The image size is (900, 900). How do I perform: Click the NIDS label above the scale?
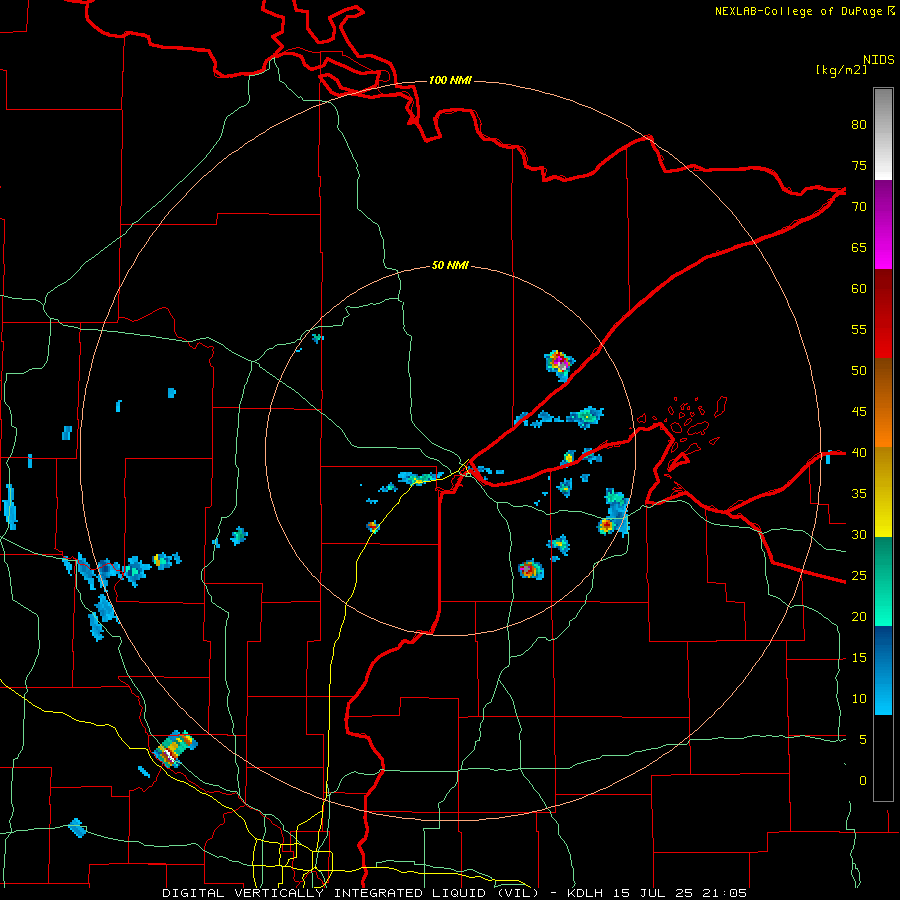(878, 60)
